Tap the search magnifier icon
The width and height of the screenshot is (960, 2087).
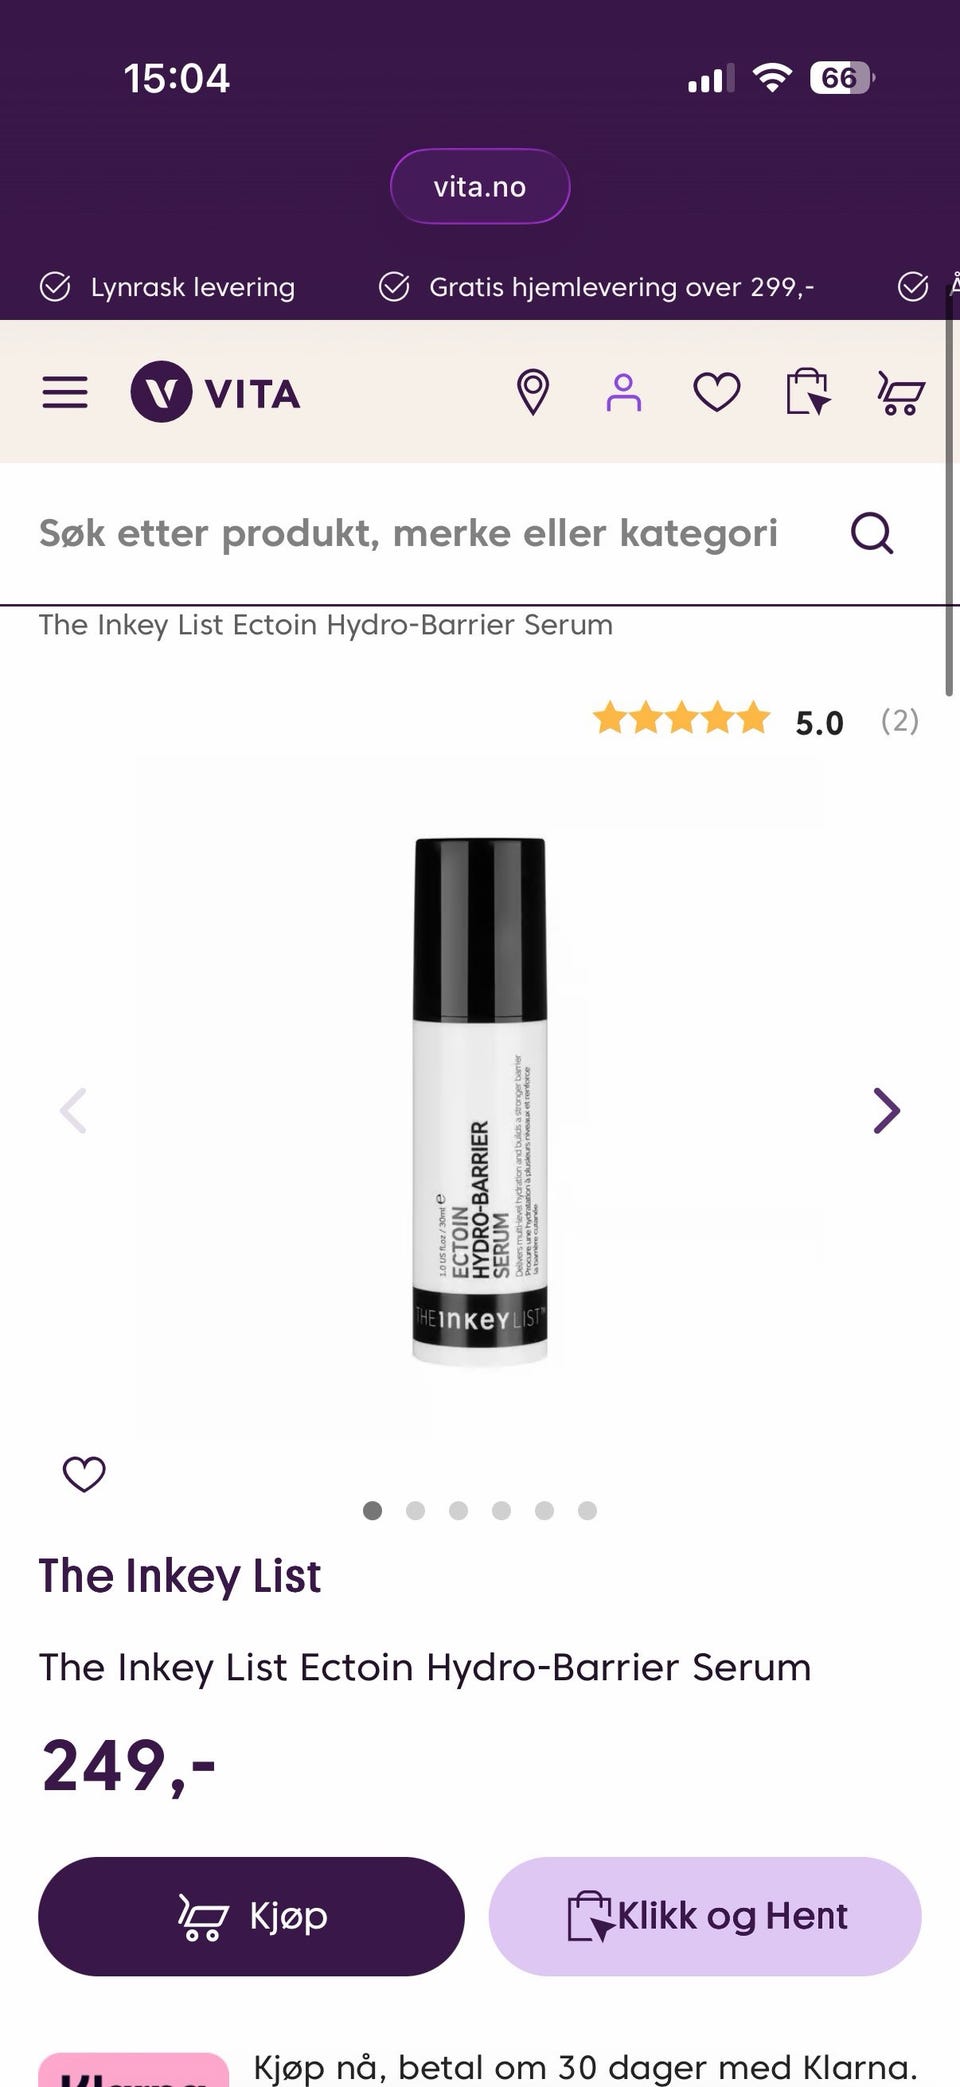(872, 533)
